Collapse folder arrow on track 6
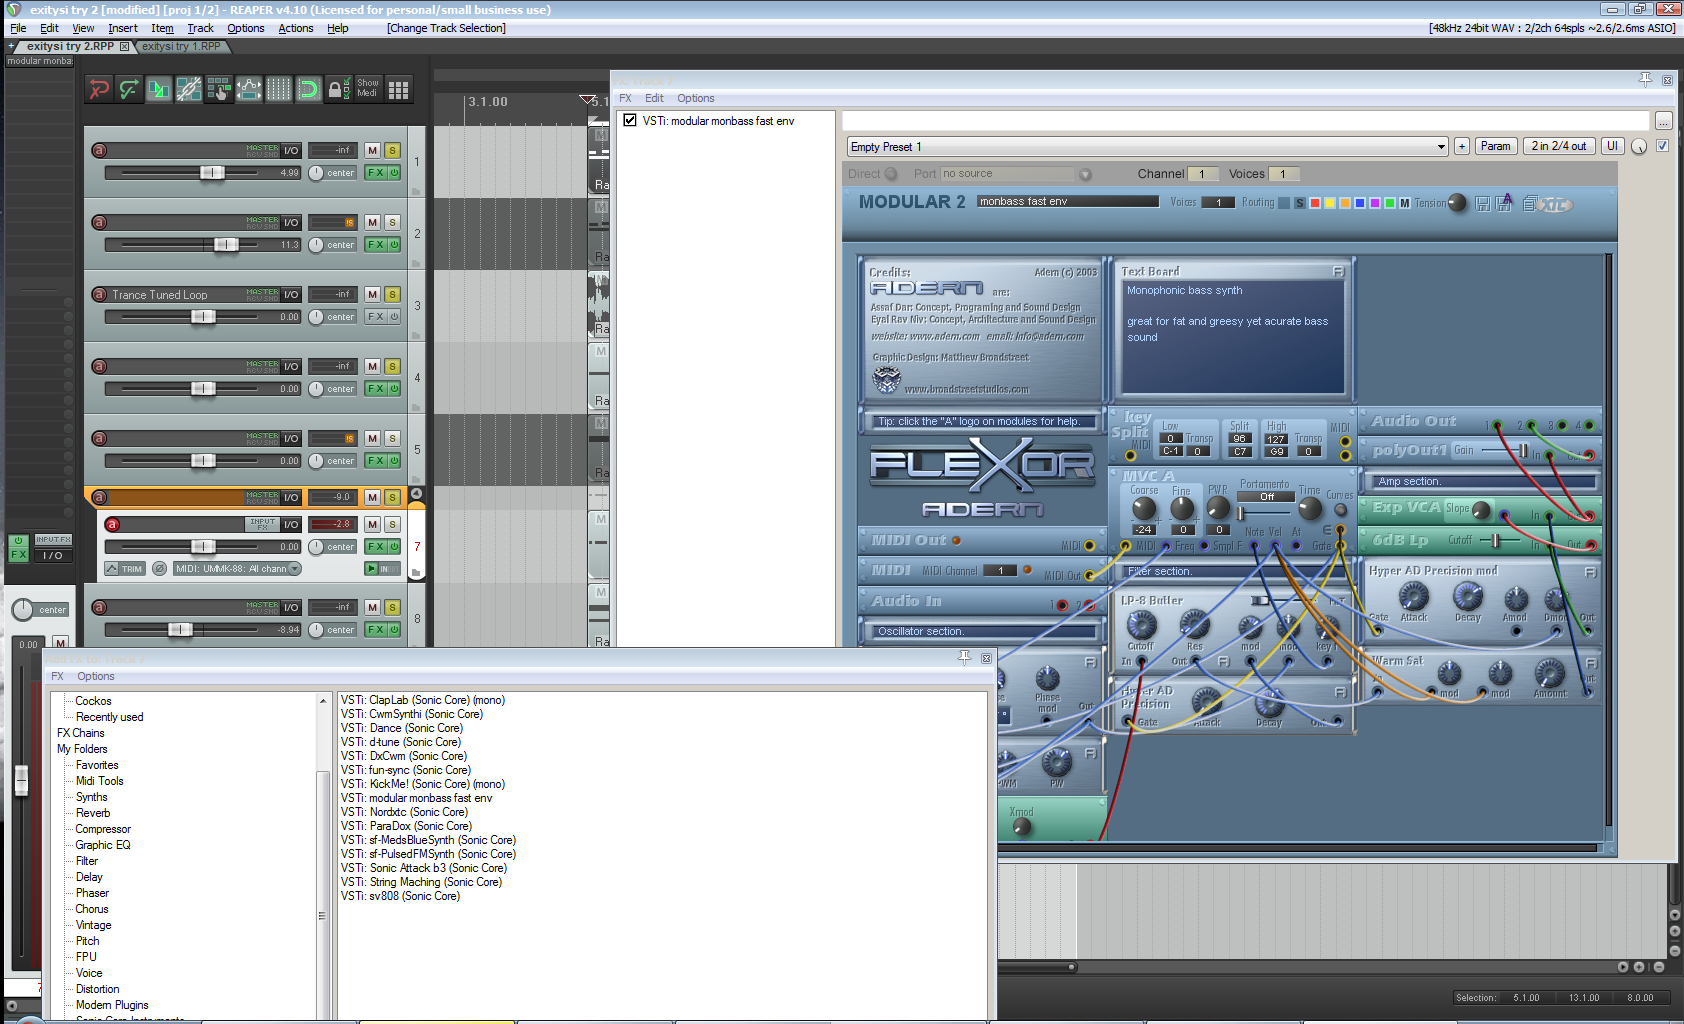 click(x=417, y=493)
